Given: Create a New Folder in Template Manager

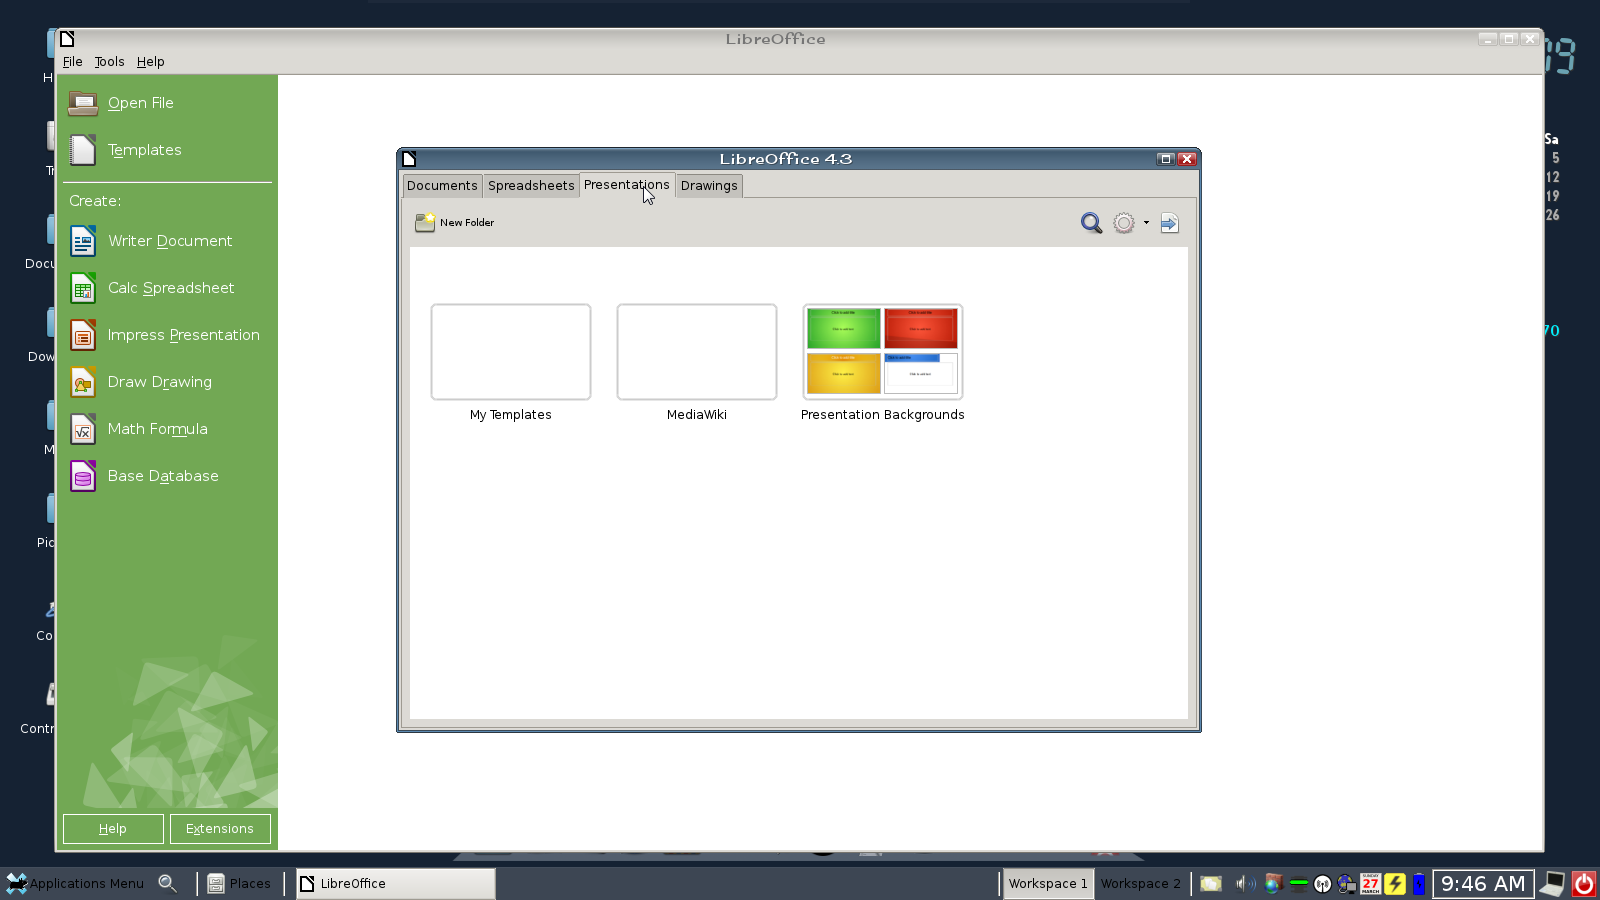Looking at the screenshot, I should (x=455, y=223).
